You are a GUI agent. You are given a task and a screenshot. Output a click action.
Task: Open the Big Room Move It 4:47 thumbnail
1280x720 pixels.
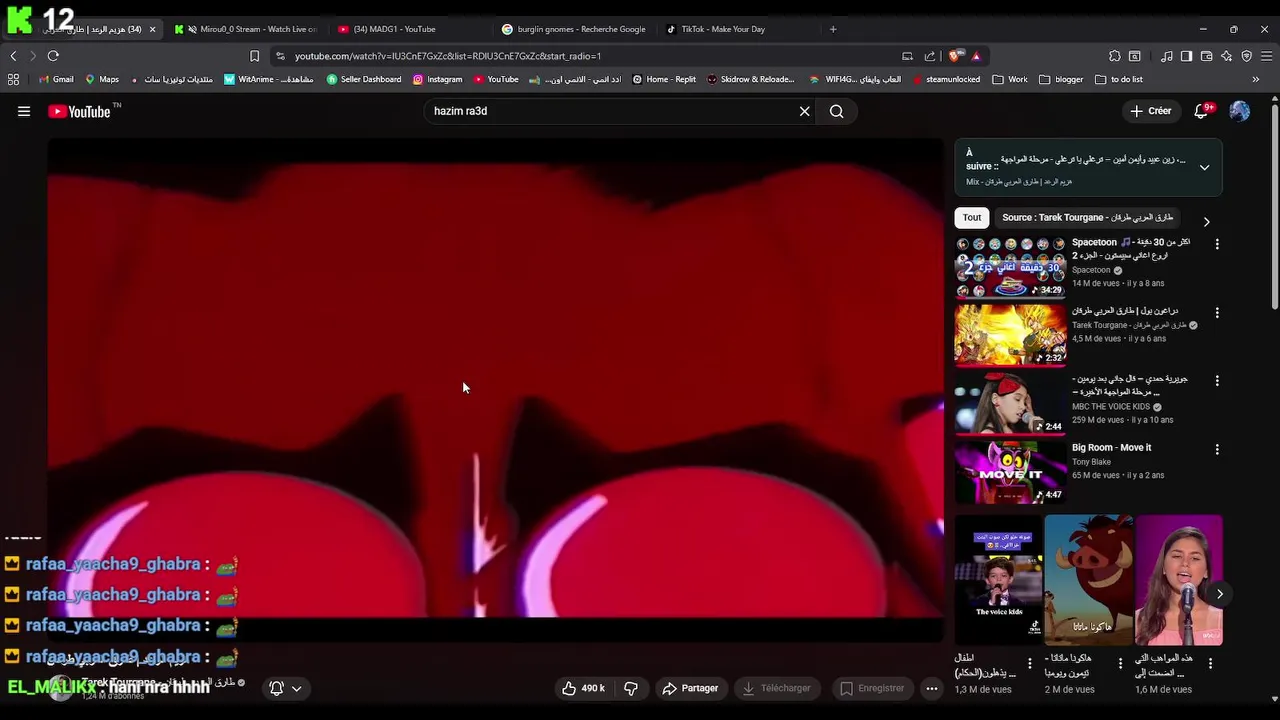(1010, 472)
